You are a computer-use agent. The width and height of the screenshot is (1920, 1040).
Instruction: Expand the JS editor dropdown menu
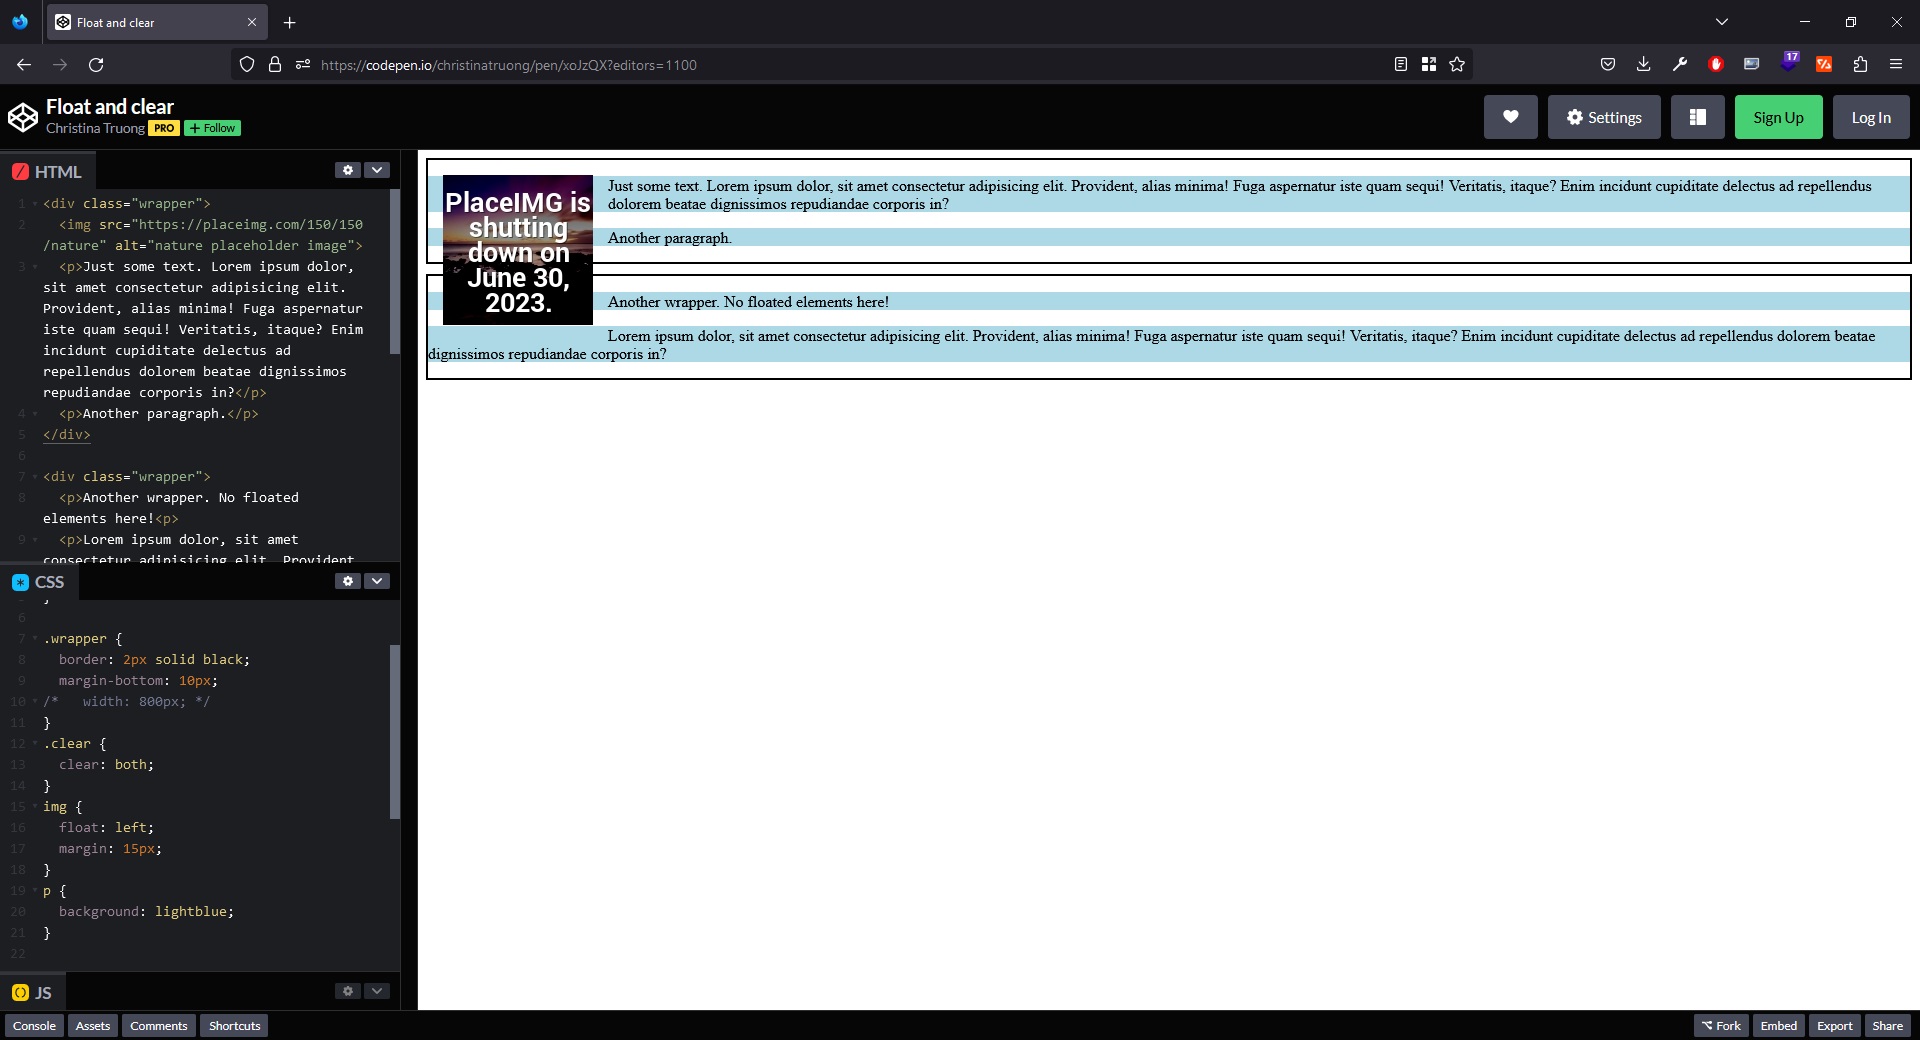coord(377,991)
